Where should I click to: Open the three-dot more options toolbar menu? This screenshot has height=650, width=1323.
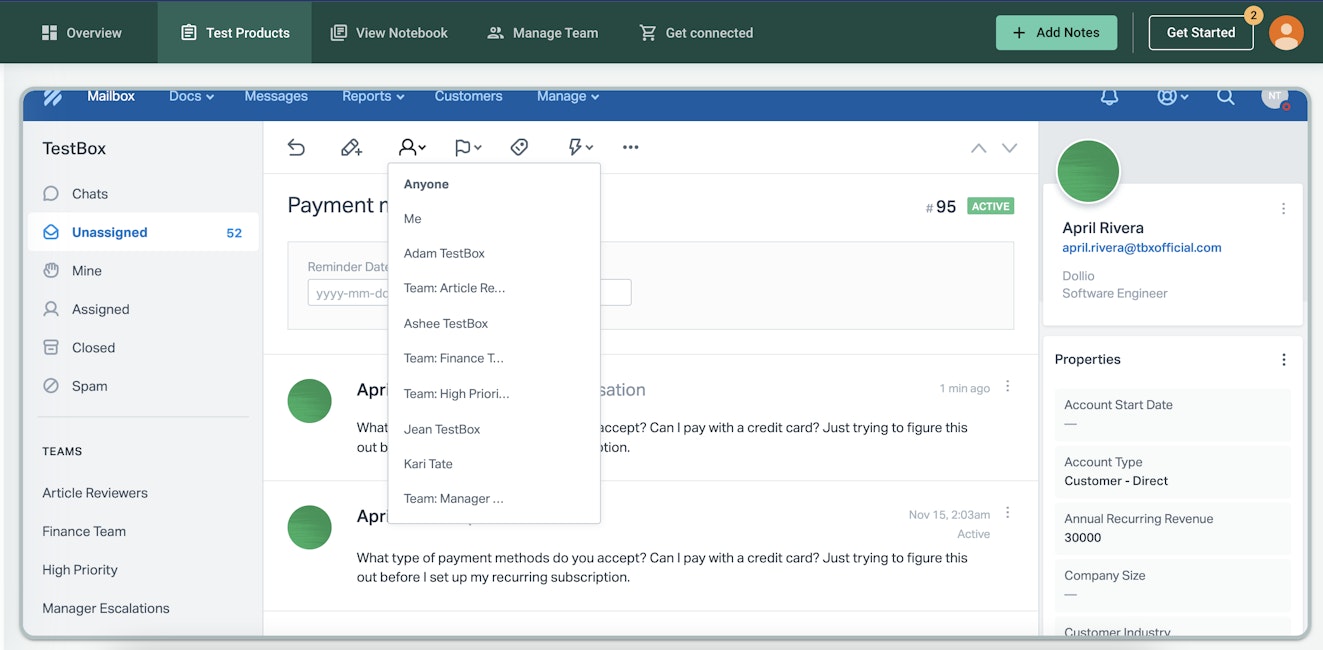(x=630, y=148)
